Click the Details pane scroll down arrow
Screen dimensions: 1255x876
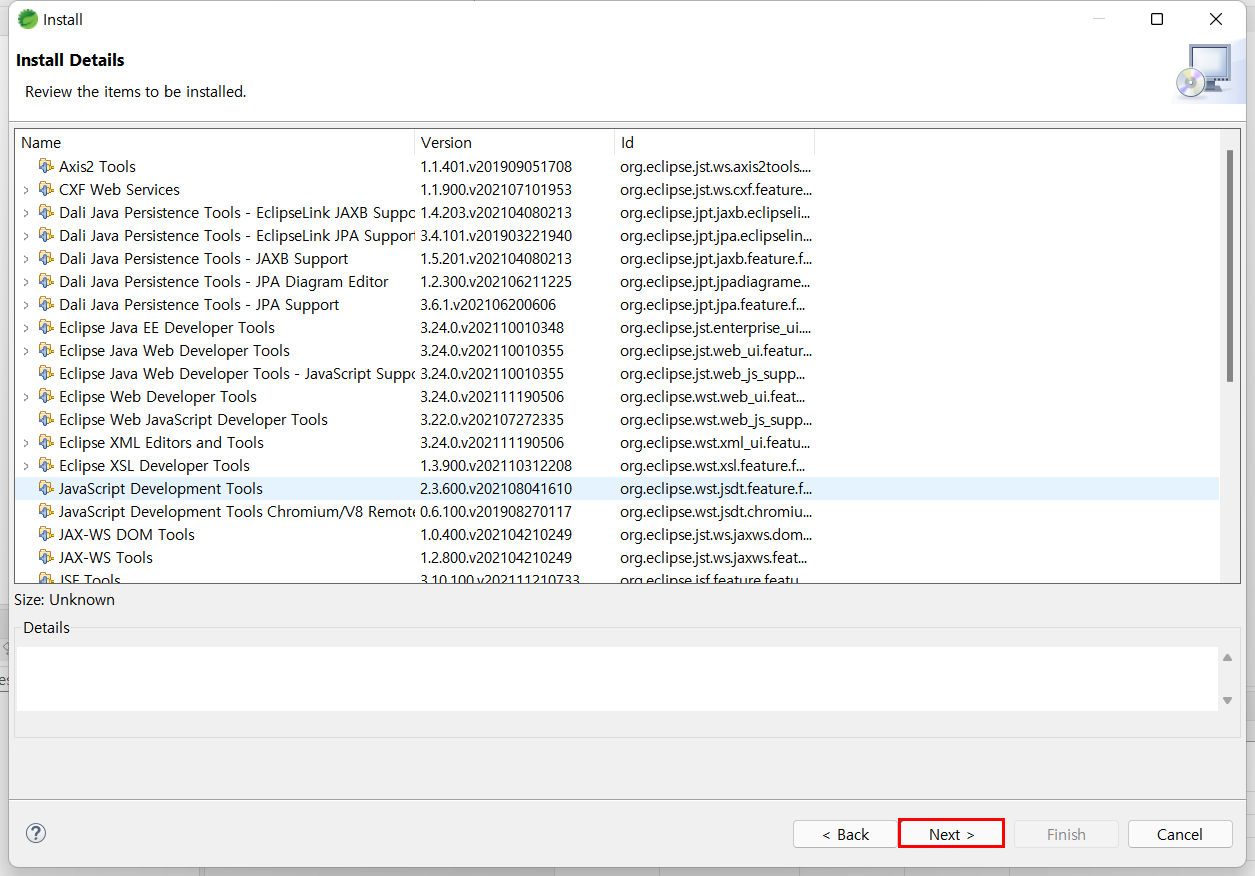click(1227, 700)
